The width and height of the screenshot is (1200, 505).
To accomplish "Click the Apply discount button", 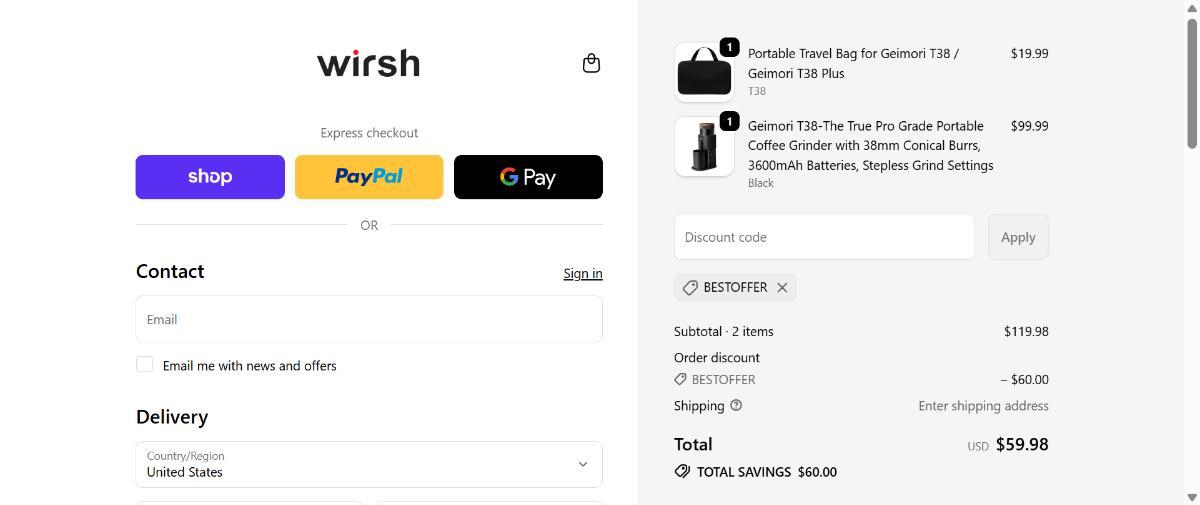I will tap(1018, 237).
